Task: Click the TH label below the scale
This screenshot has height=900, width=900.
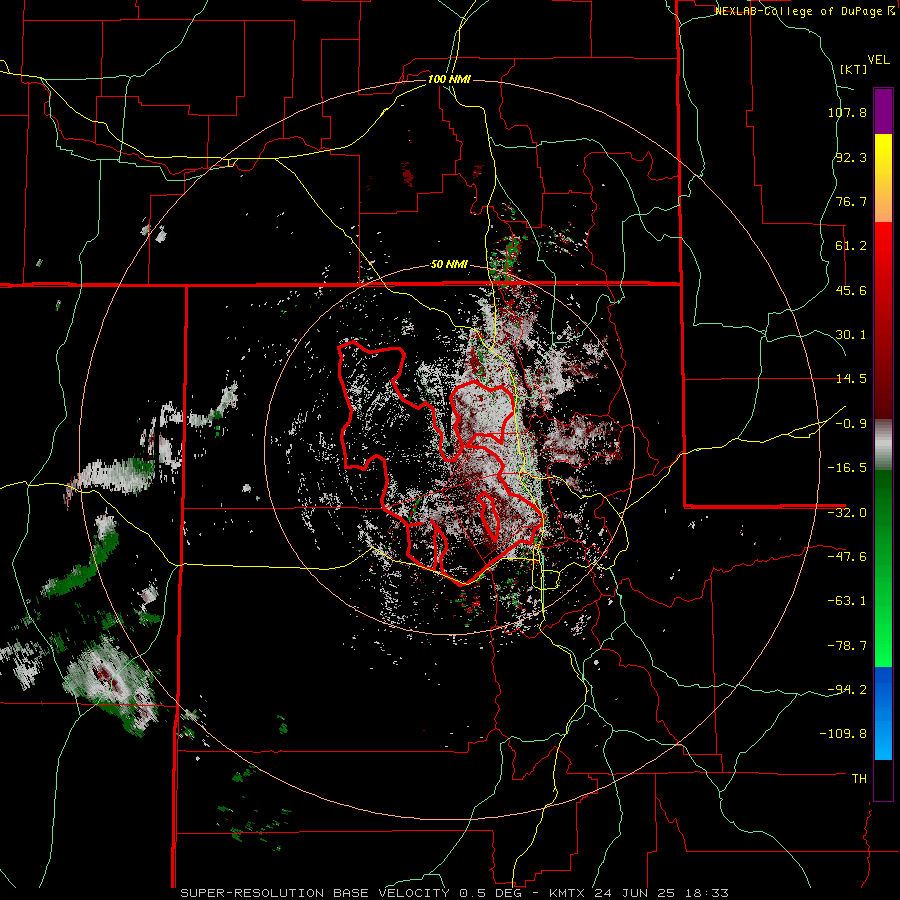Action: [x=859, y=778]
